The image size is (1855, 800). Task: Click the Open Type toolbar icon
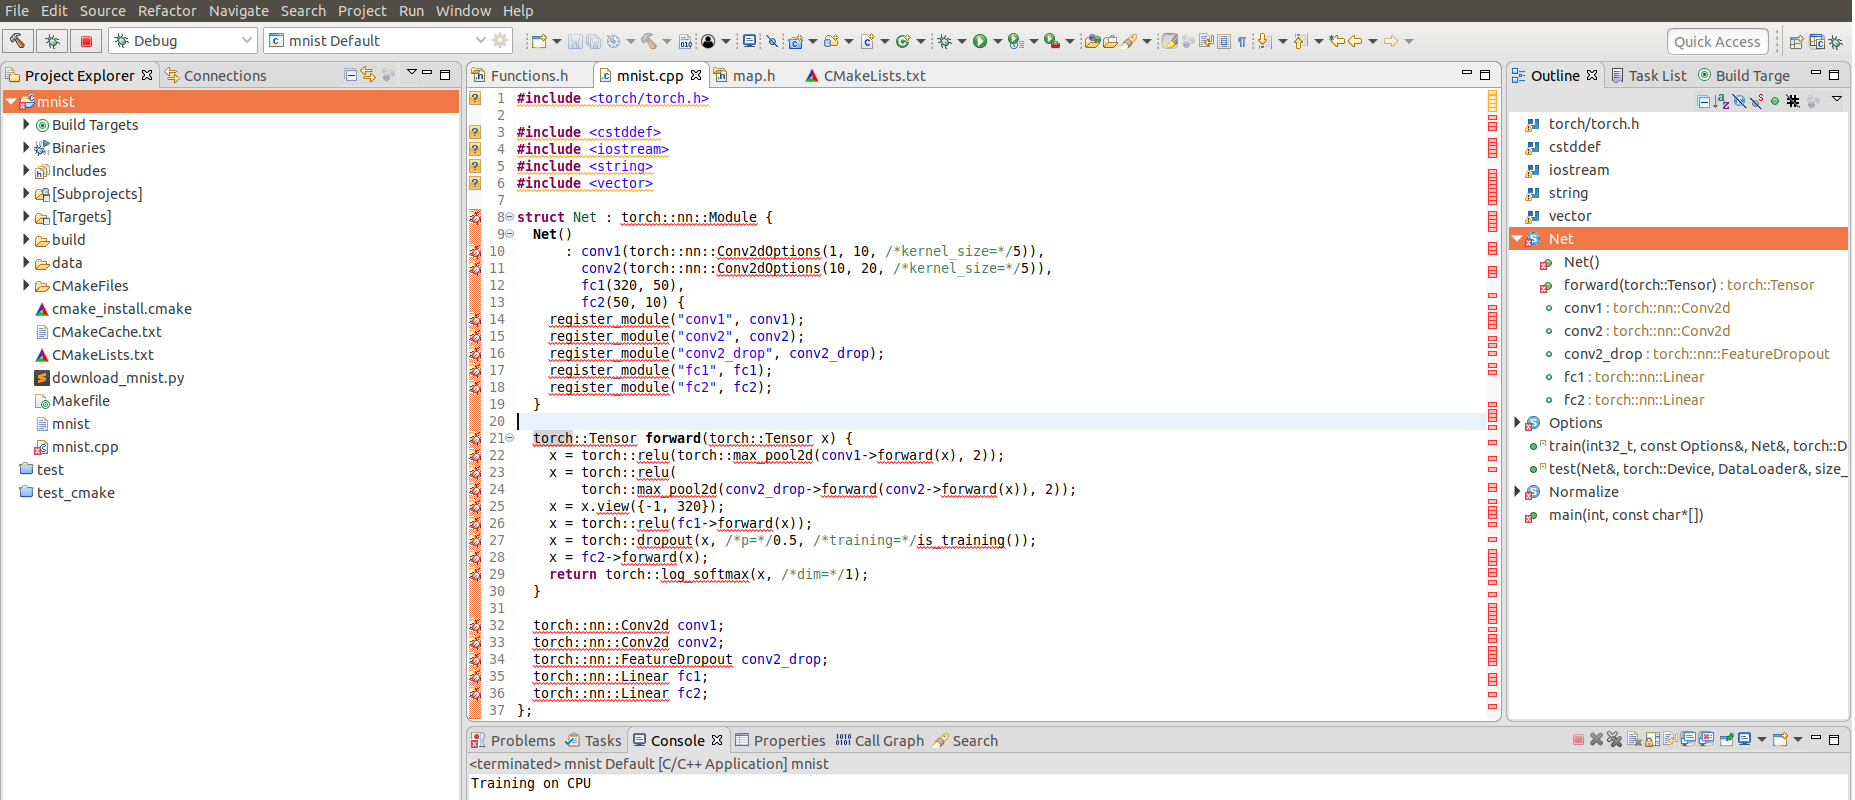1093,41
